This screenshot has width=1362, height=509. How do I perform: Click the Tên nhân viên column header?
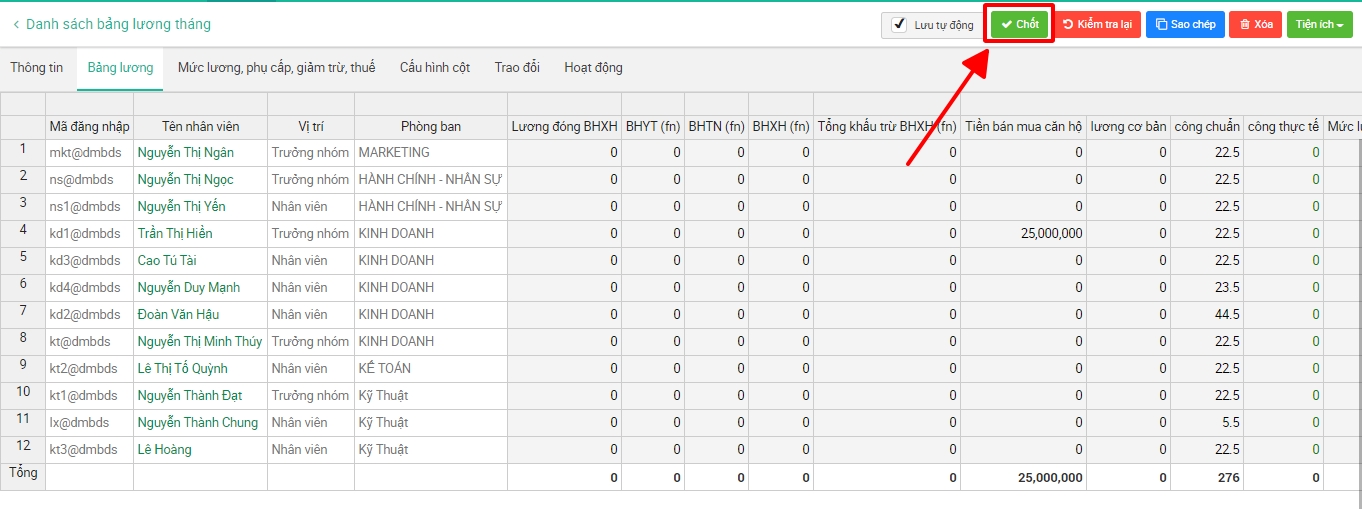tap(200, 127)
